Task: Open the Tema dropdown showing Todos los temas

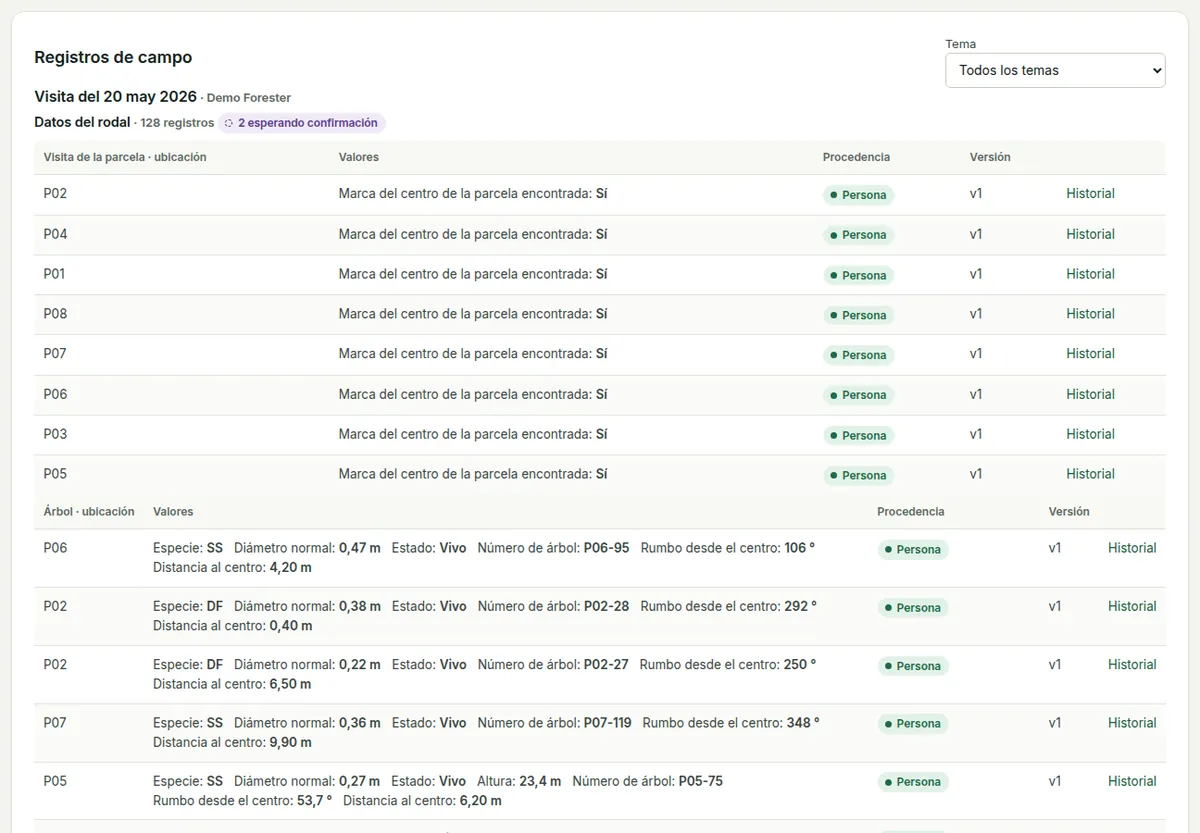Action: 1055,70
